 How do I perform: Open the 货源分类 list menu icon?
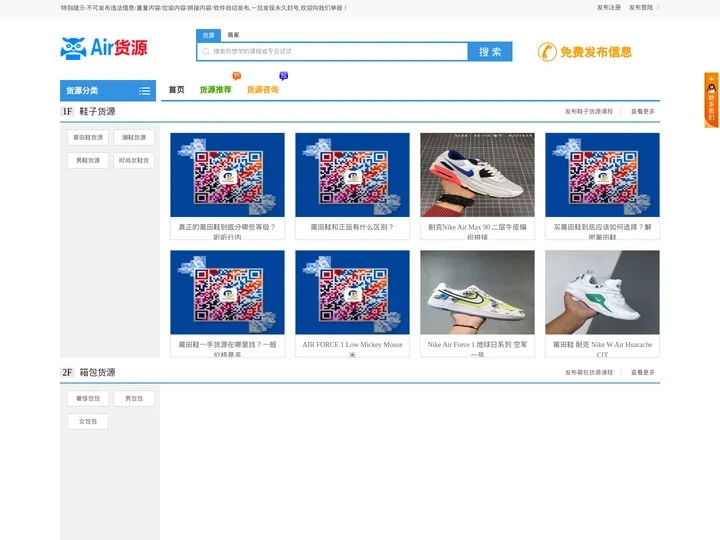[145, 91]
